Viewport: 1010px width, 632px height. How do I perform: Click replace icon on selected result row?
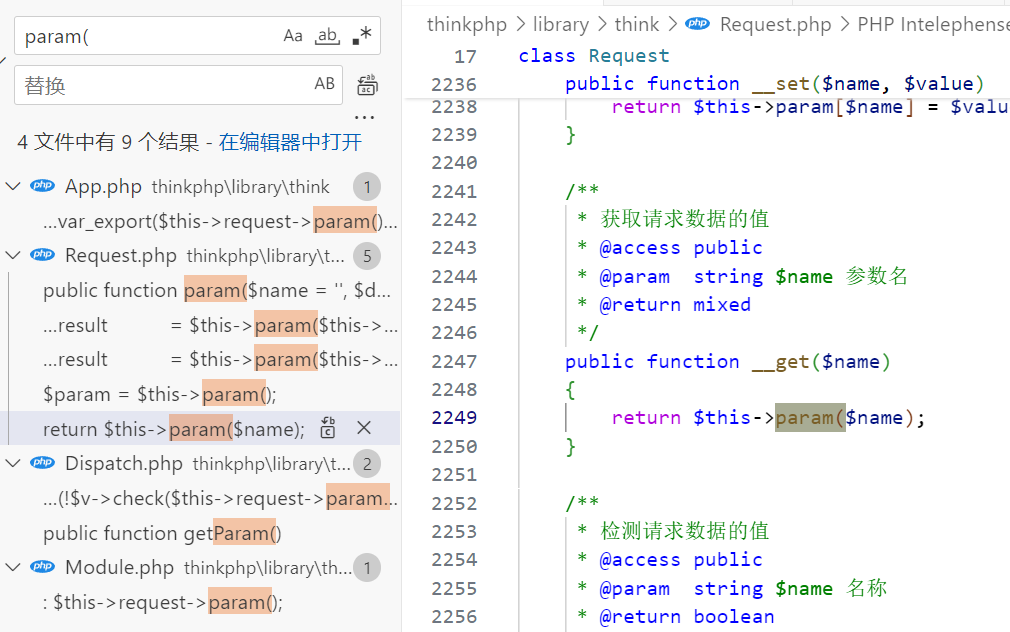[x=328, y=429]
